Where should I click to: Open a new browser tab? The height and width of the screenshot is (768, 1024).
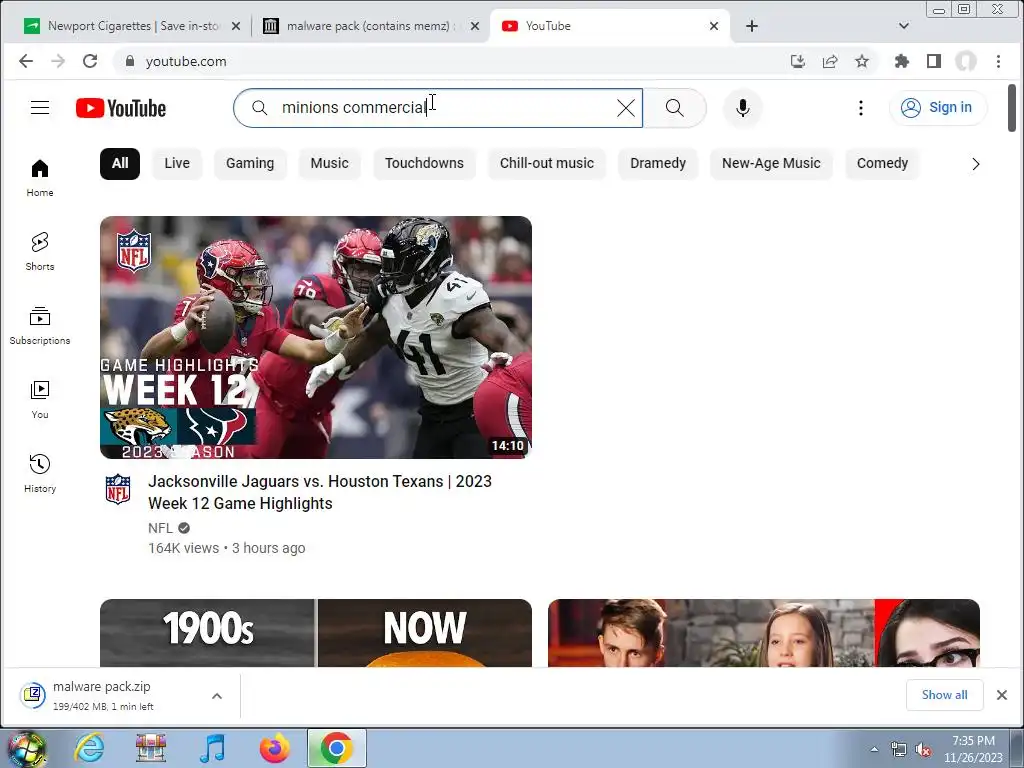click(x=752, y=26)
